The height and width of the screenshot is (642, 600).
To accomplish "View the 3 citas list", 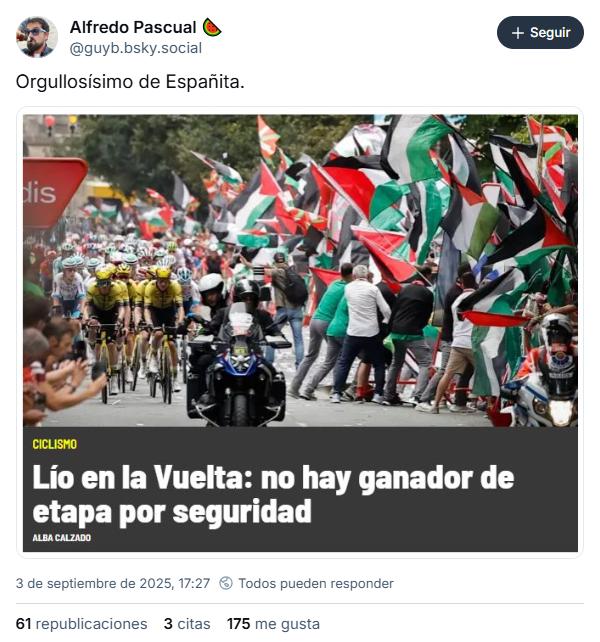I will tap(187, 624).
